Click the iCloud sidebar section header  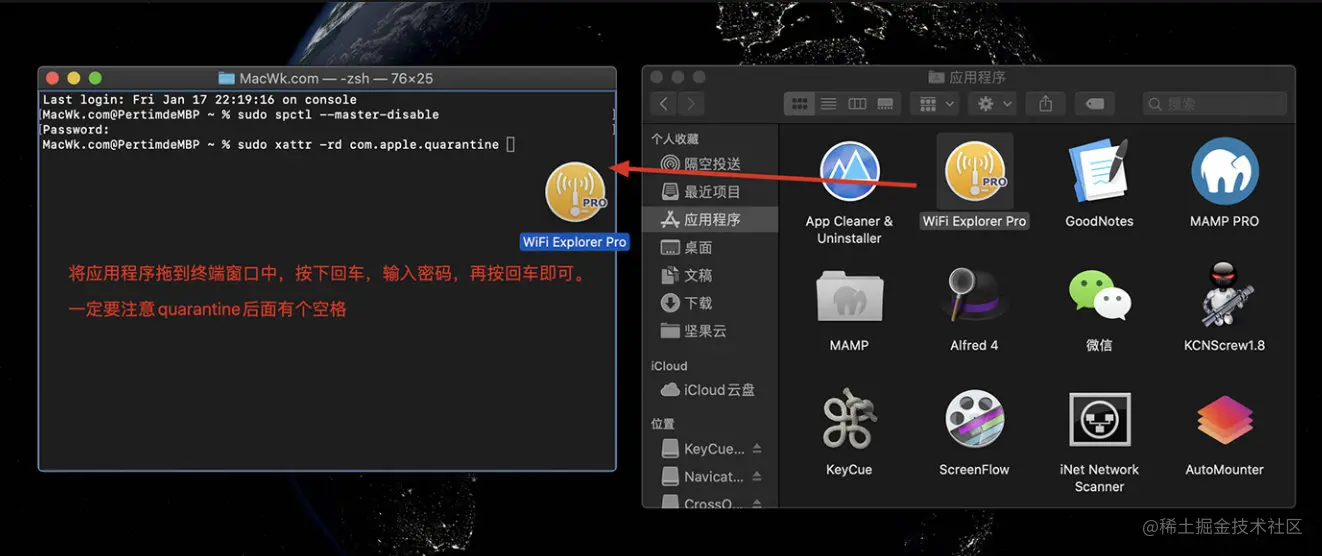pos(669,366)
